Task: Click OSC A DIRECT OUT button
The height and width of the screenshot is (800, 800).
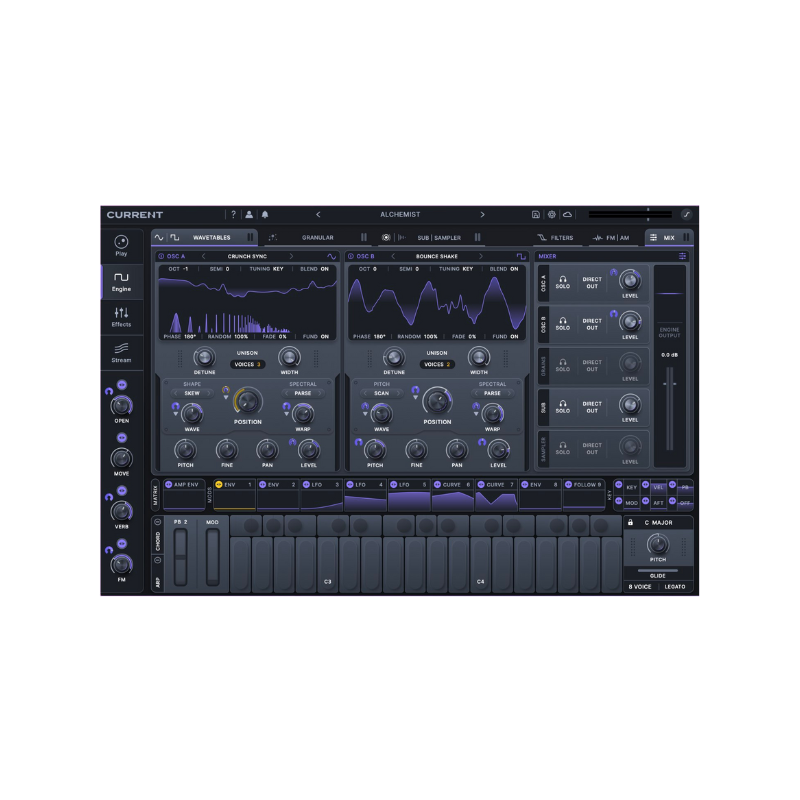Action: click(592, 283)
